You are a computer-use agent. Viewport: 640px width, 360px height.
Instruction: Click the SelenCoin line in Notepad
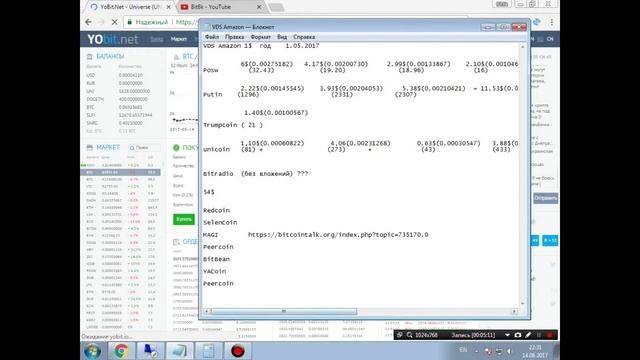[220, 222]
